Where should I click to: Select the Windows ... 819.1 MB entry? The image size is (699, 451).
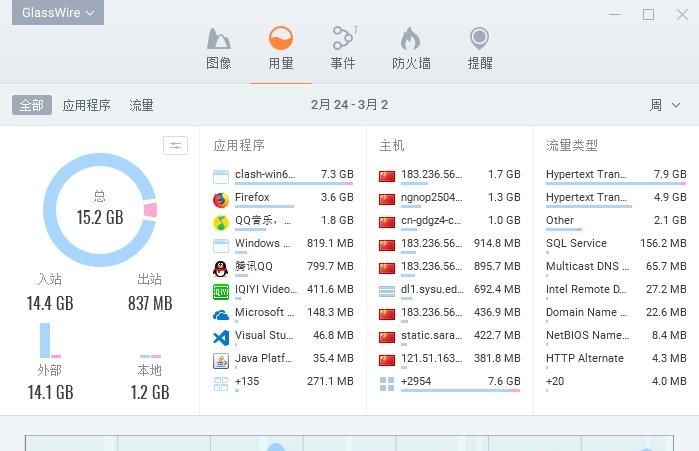pos(283,246)
